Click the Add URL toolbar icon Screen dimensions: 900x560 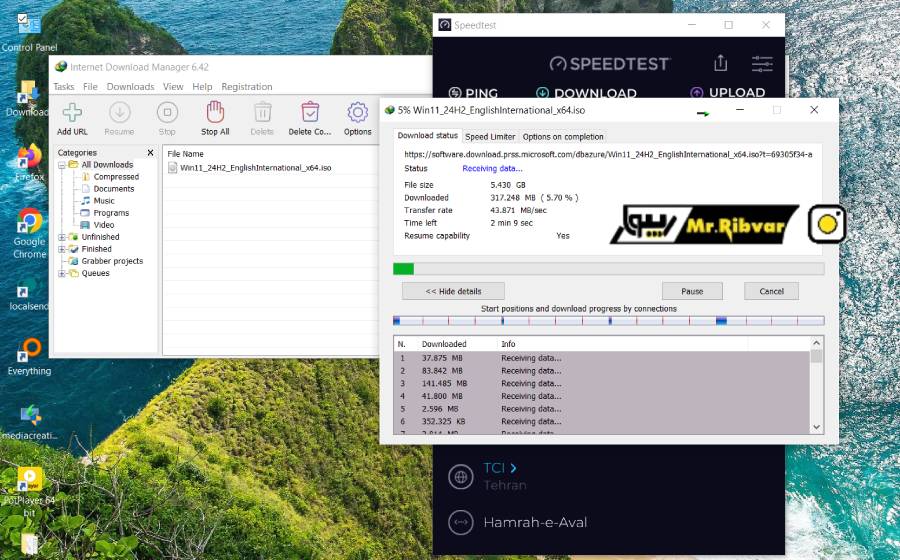click(x=72, y=113)
